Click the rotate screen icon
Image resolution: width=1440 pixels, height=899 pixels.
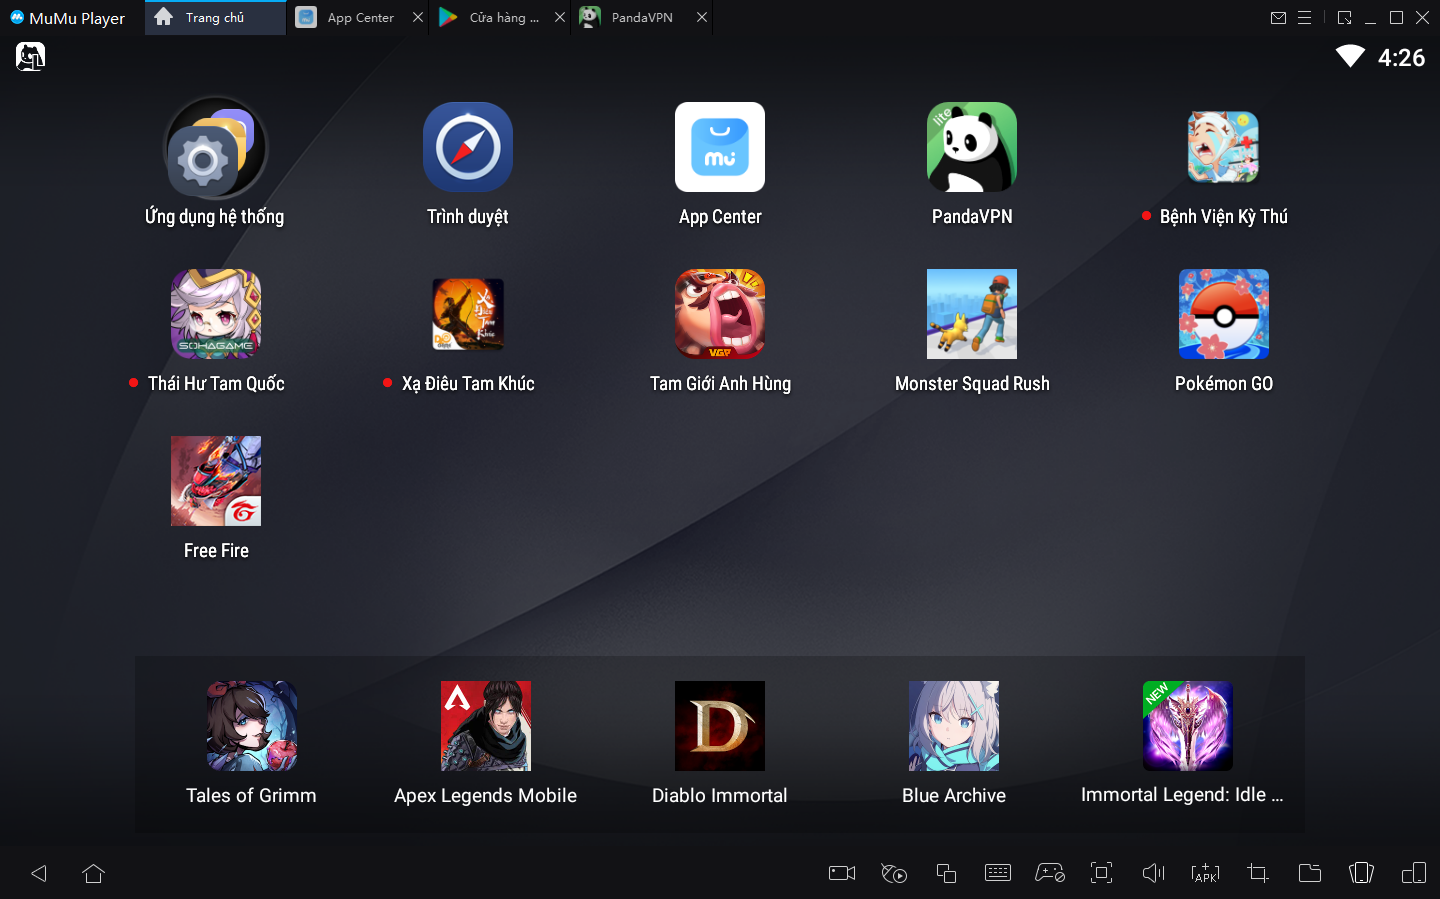coord(1362,873)
